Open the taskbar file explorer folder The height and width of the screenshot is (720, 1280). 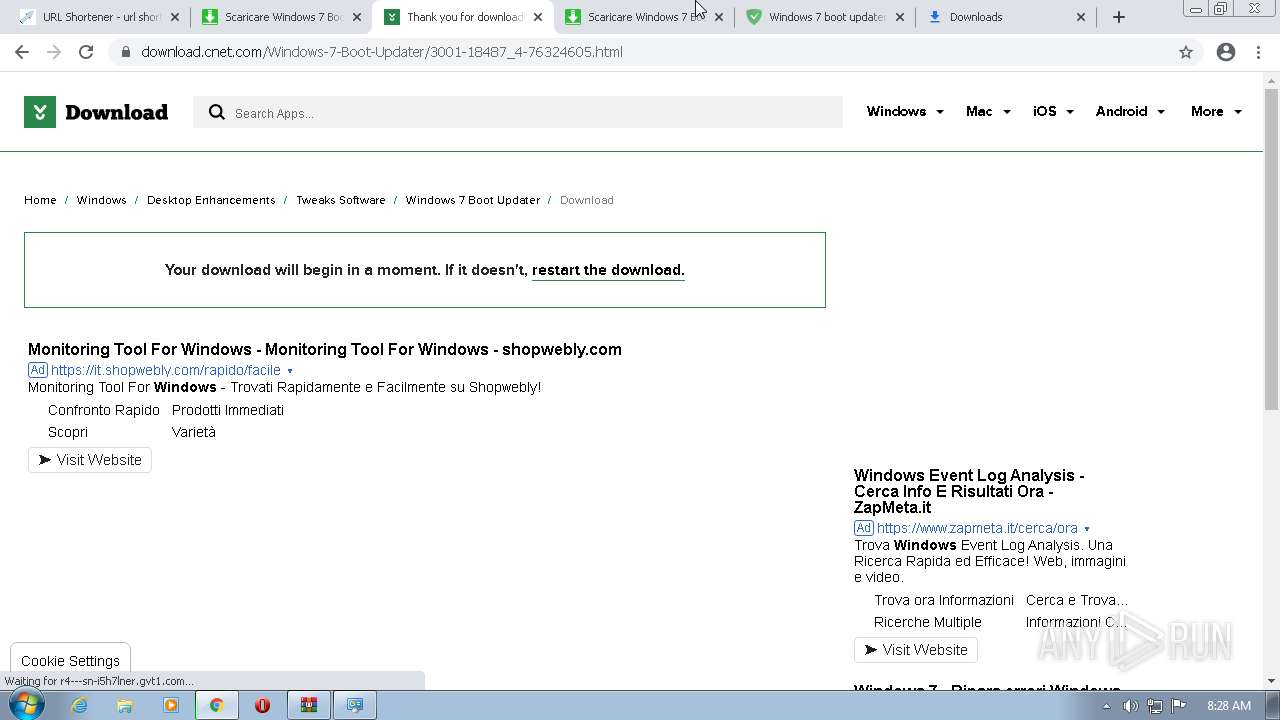125,705
